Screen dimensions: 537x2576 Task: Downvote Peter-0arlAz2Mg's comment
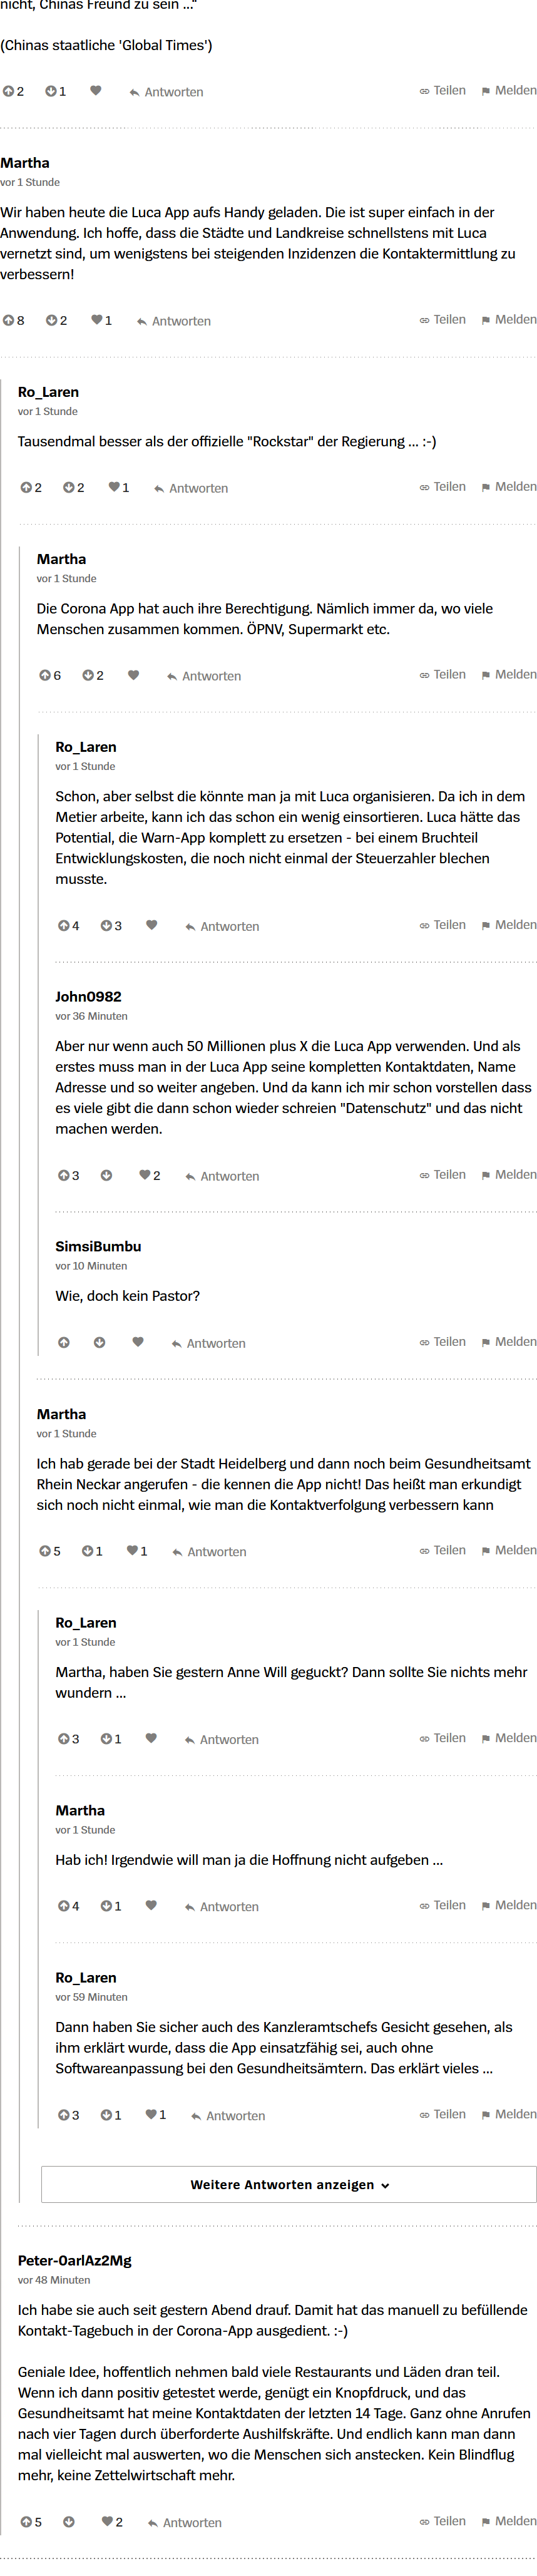(x=69, y=2521)
